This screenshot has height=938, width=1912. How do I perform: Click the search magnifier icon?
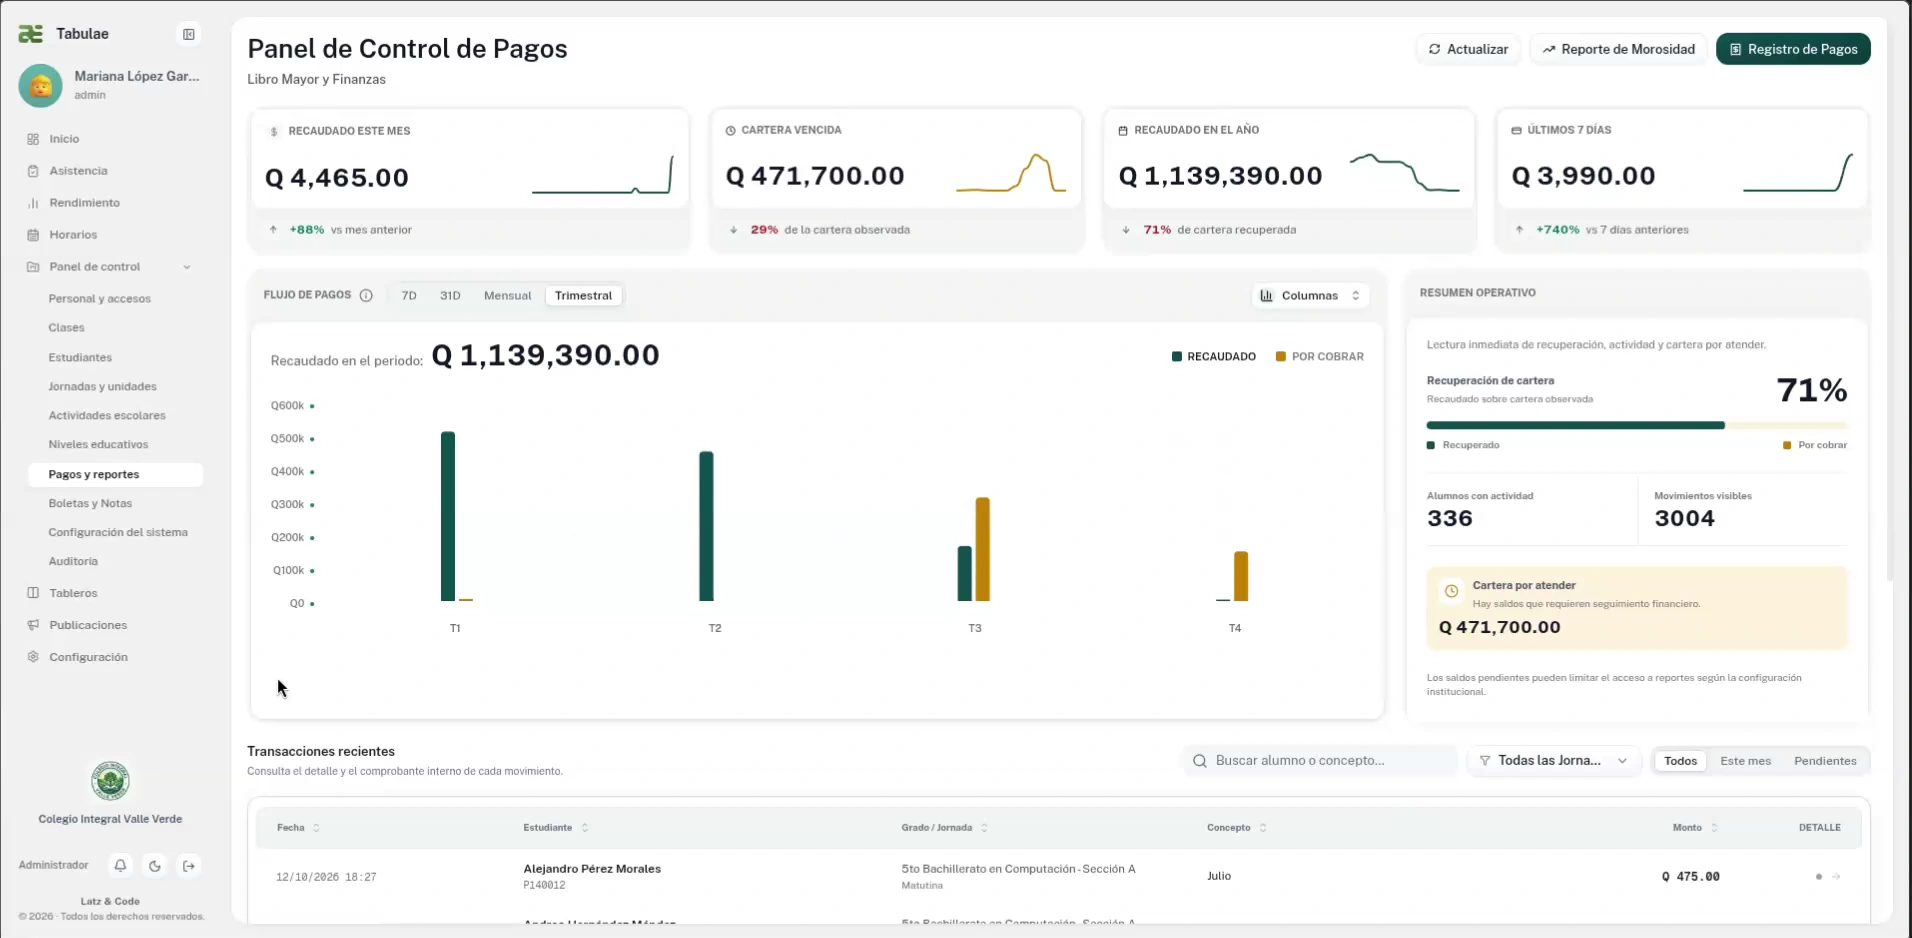(1199, 761)
